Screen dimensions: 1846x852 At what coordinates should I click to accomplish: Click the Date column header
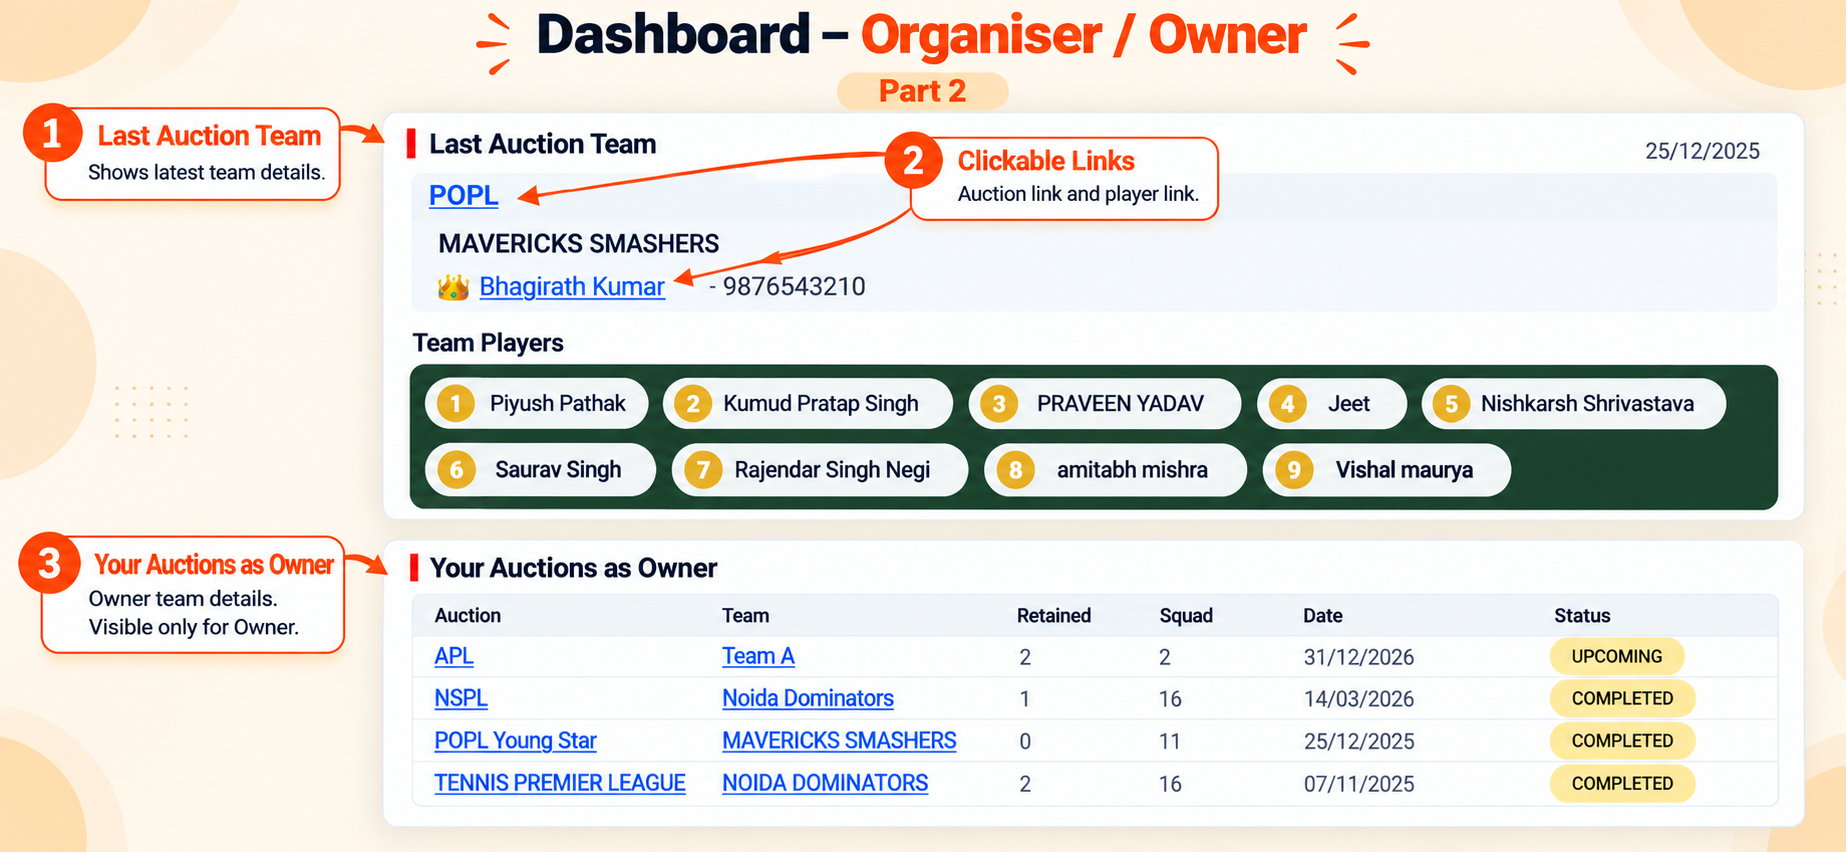pos(1322,616)
